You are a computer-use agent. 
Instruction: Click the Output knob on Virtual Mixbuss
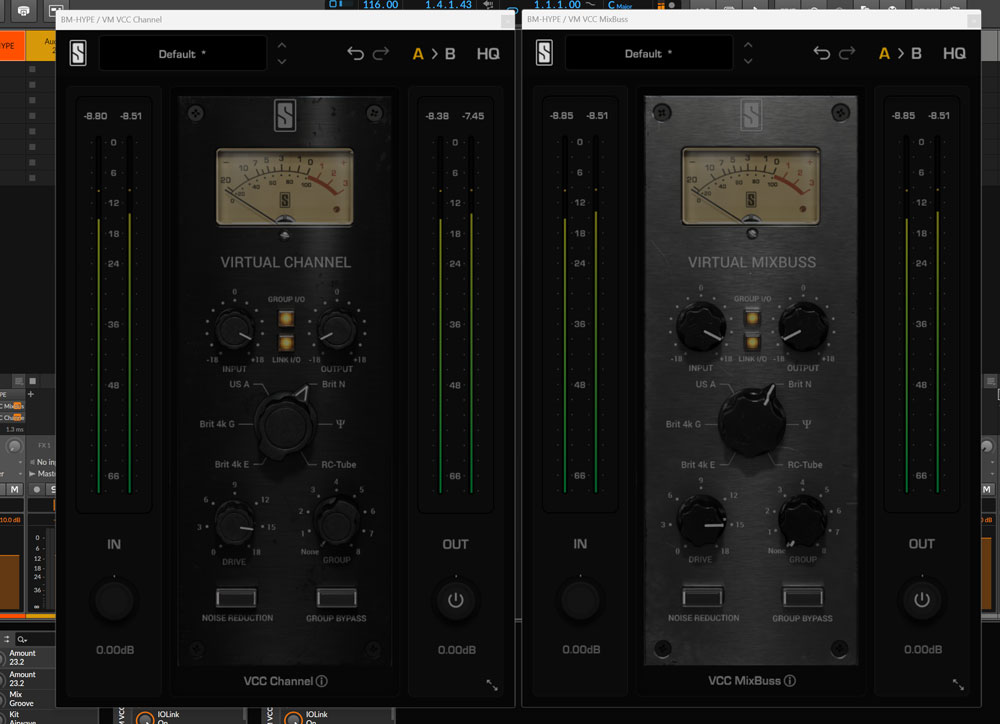point(803,327)
